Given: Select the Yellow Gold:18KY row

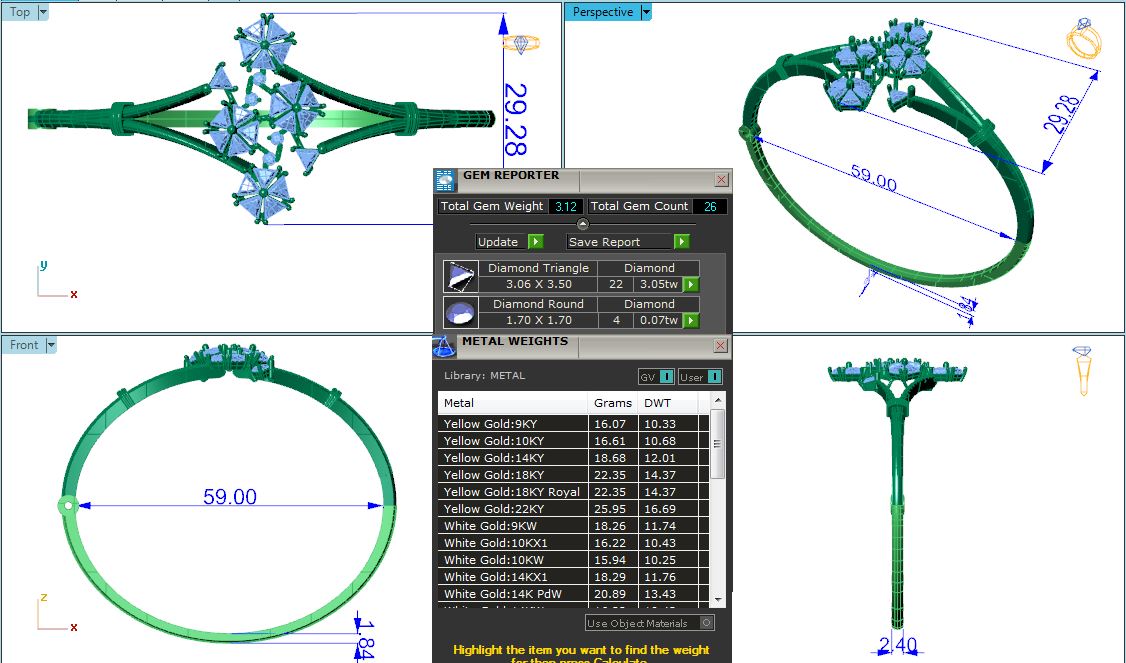Looking at the screenshot, I should (x=512, y=475).
